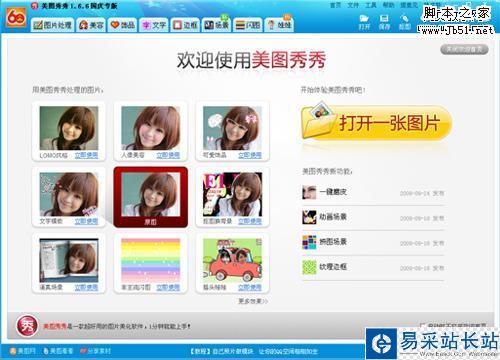This screenshot has width=500, height=360.
Task: Select the 人像美容 sample thumbnail
Action: [151, 128]
